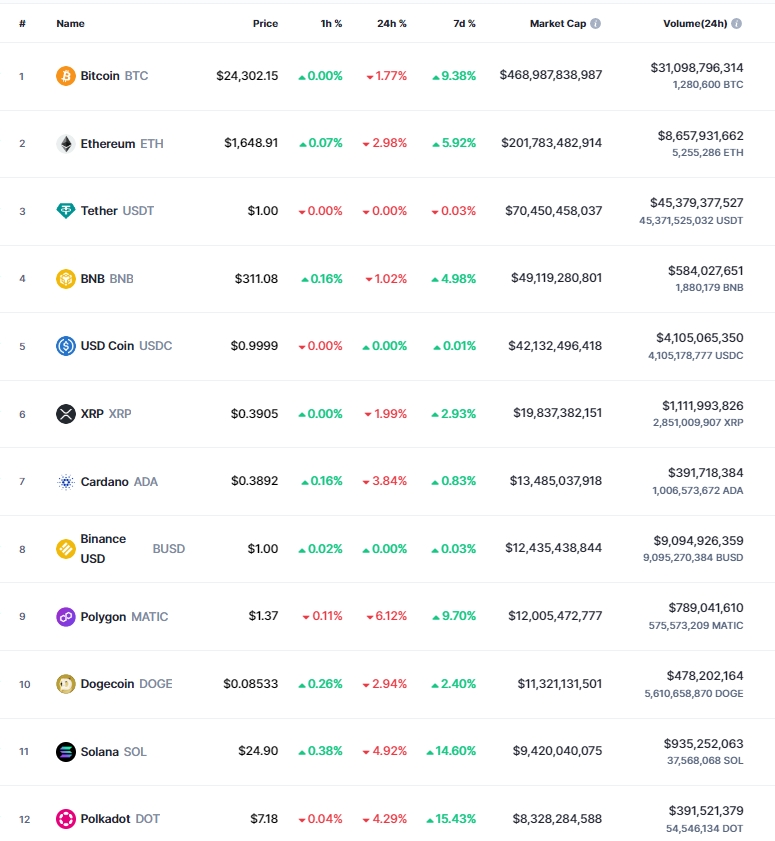Click the Polkadot pink logo icon

pyautogui.click(x=65, y=819)
